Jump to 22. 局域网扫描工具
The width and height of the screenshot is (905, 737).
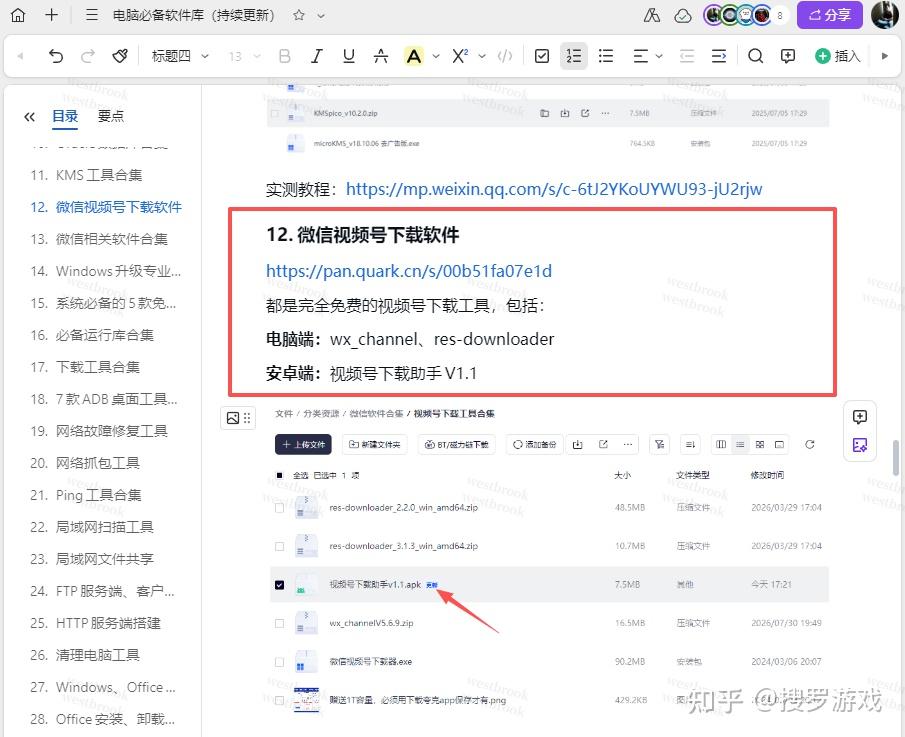[x=92, y=527]
